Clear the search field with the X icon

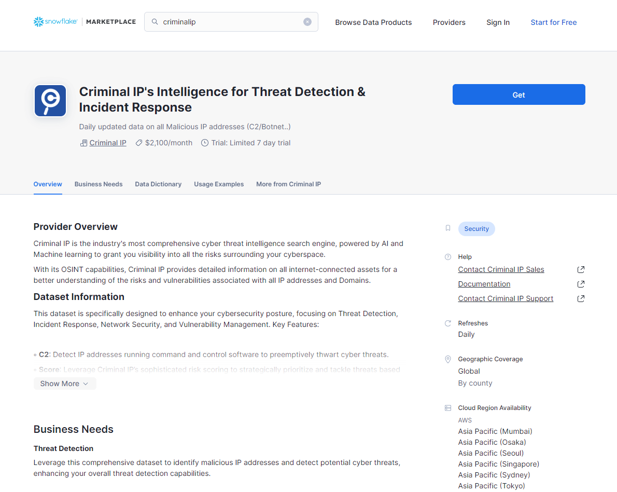point(307,22)
